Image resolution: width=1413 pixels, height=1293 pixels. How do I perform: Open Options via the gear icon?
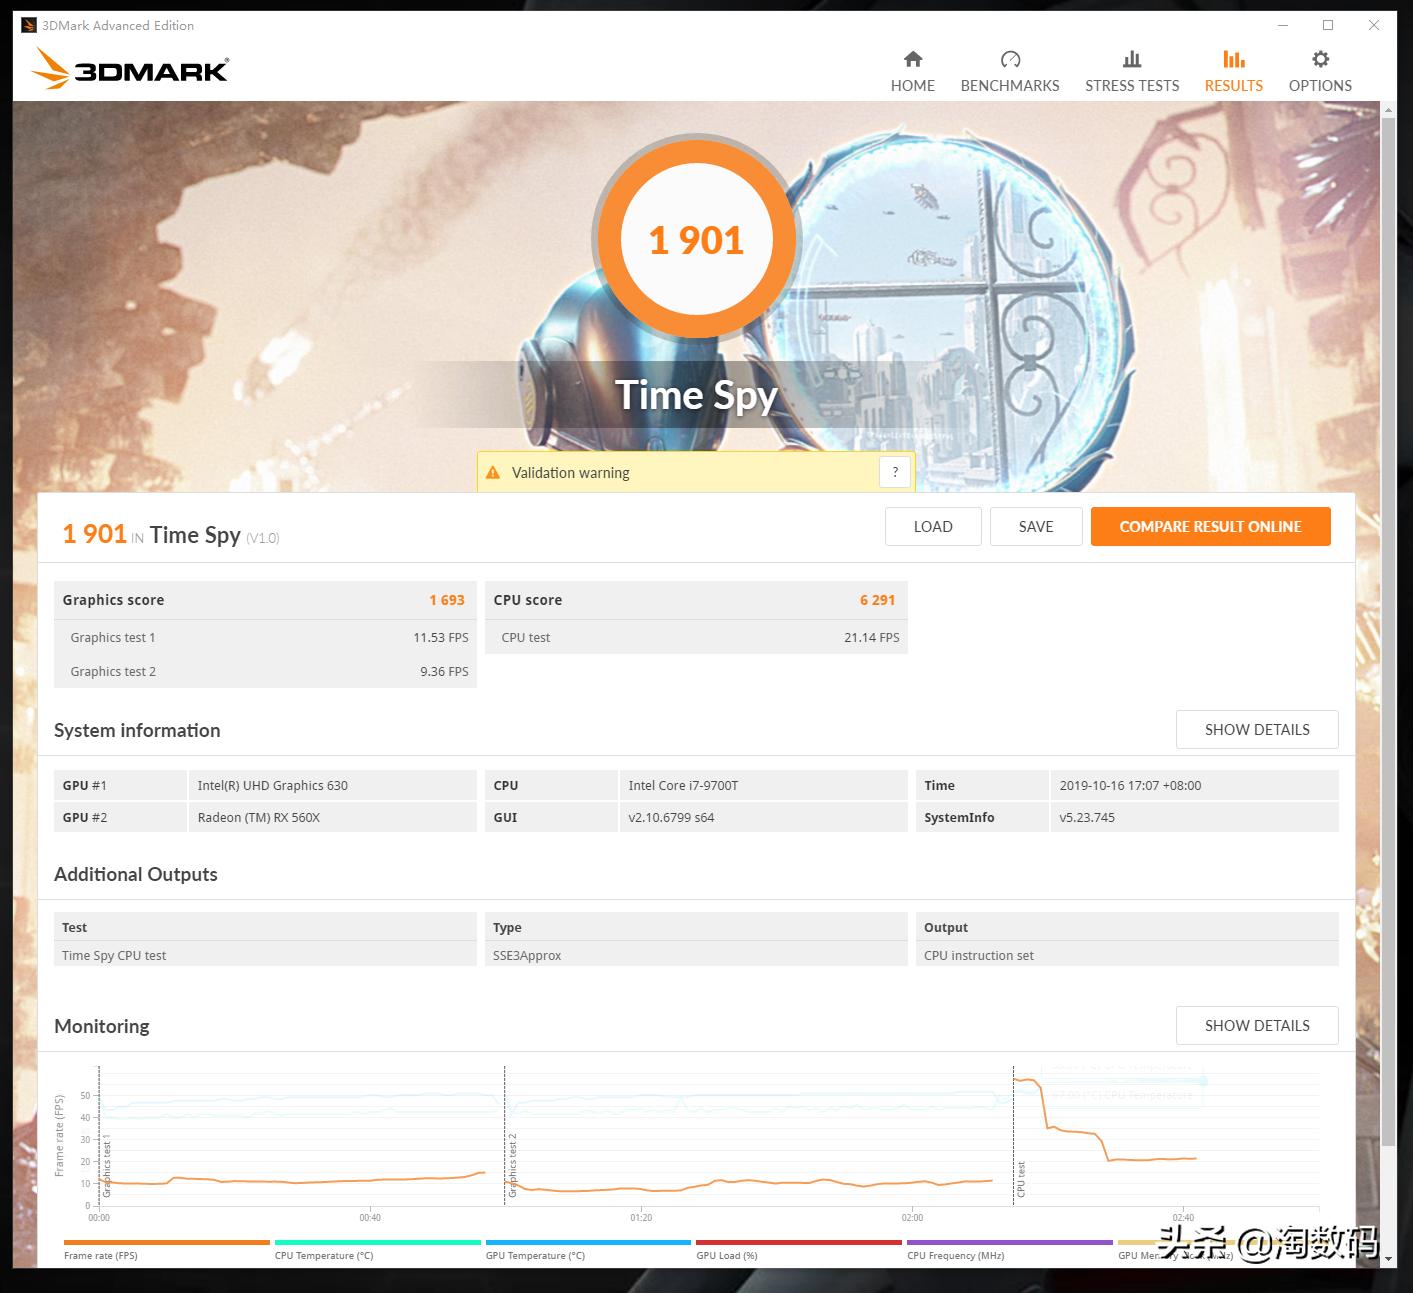1318,59
